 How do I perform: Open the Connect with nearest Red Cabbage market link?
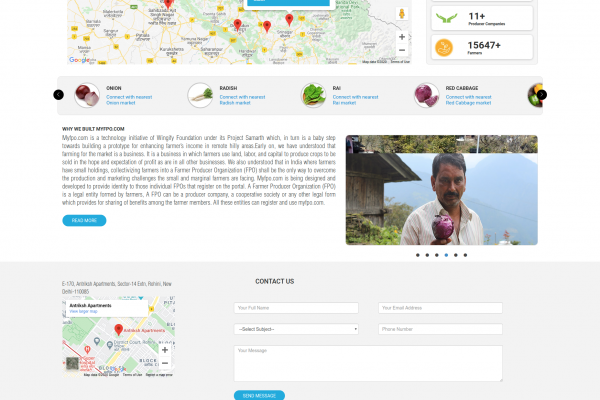[x=468, y=100]
